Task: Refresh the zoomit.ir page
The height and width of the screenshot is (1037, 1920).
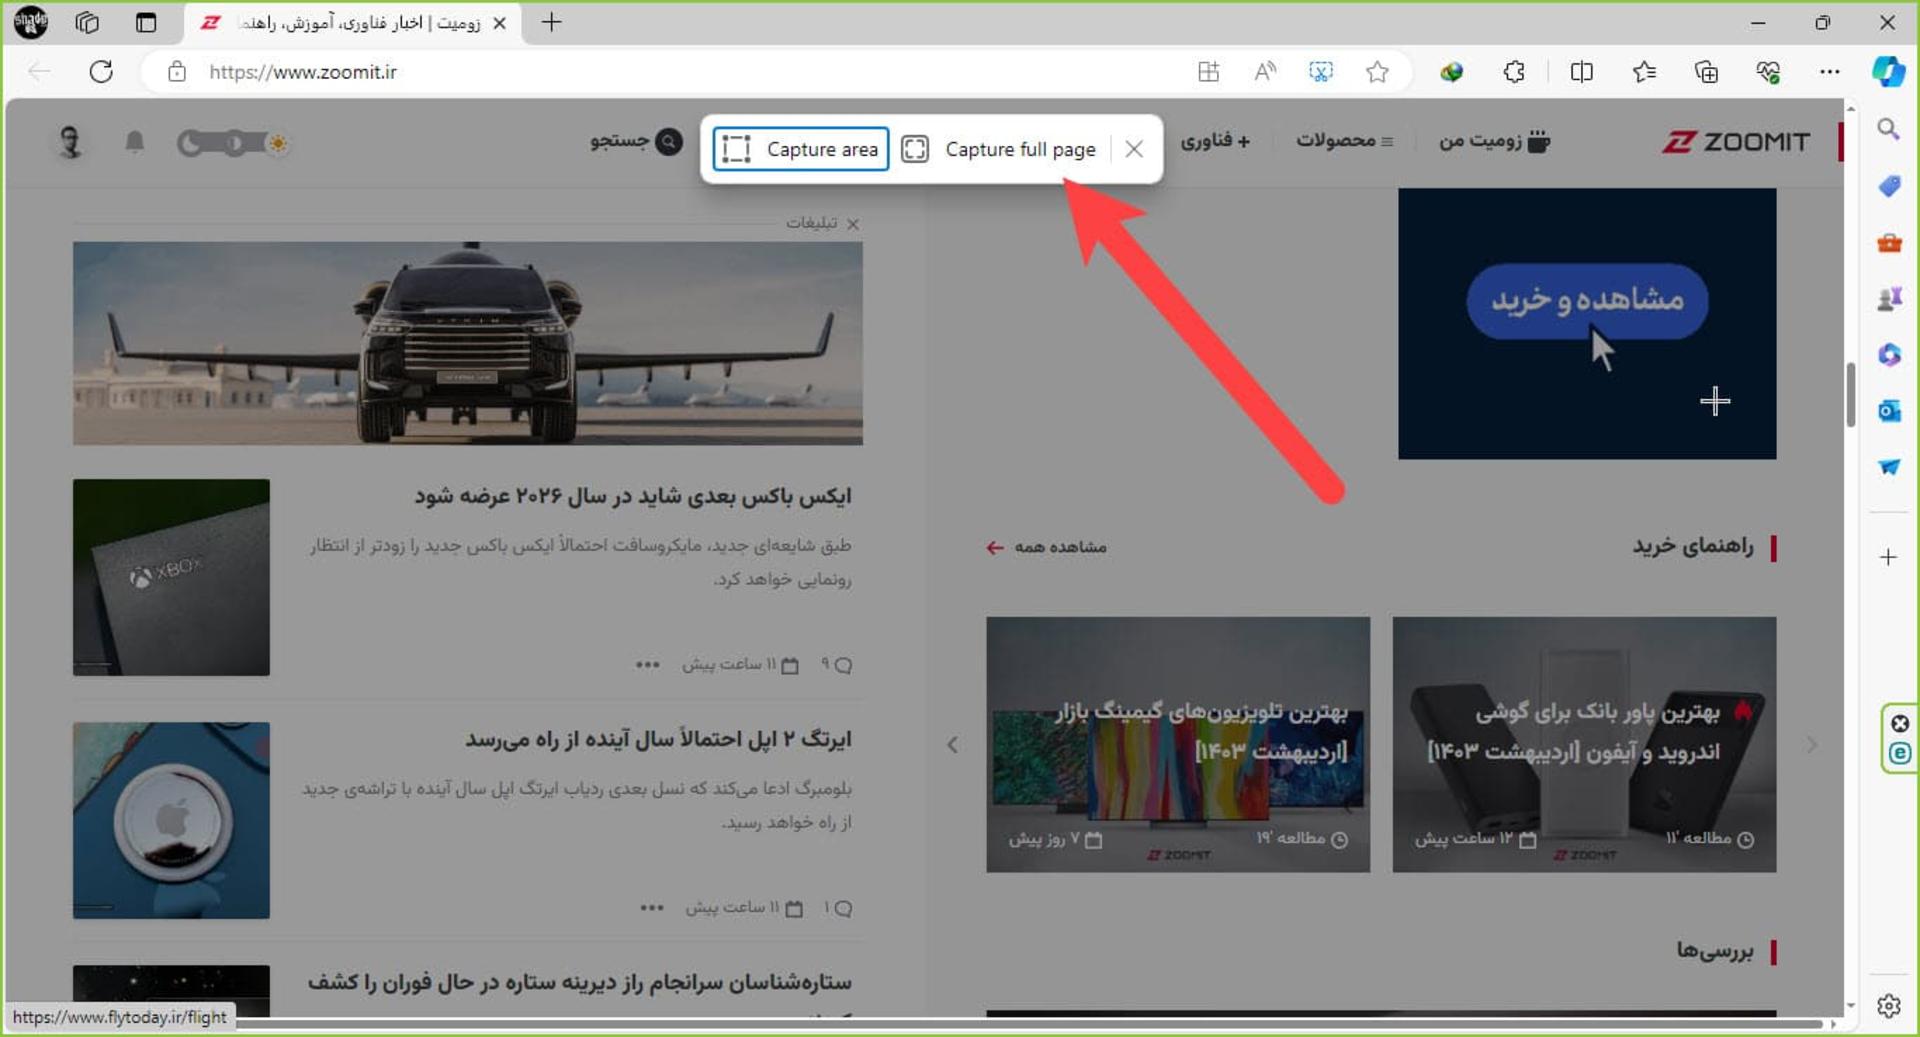Action: pos(101,72)
